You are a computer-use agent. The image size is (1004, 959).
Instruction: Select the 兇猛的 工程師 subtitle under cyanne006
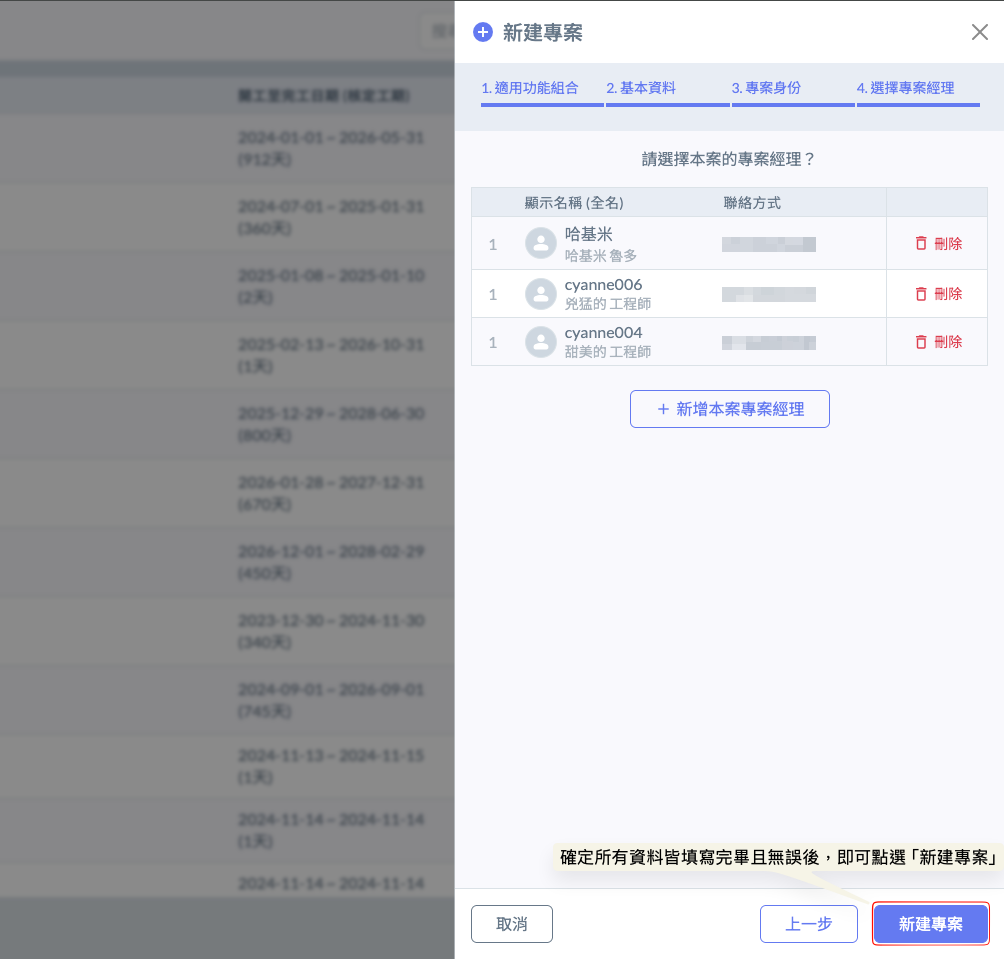608,304
